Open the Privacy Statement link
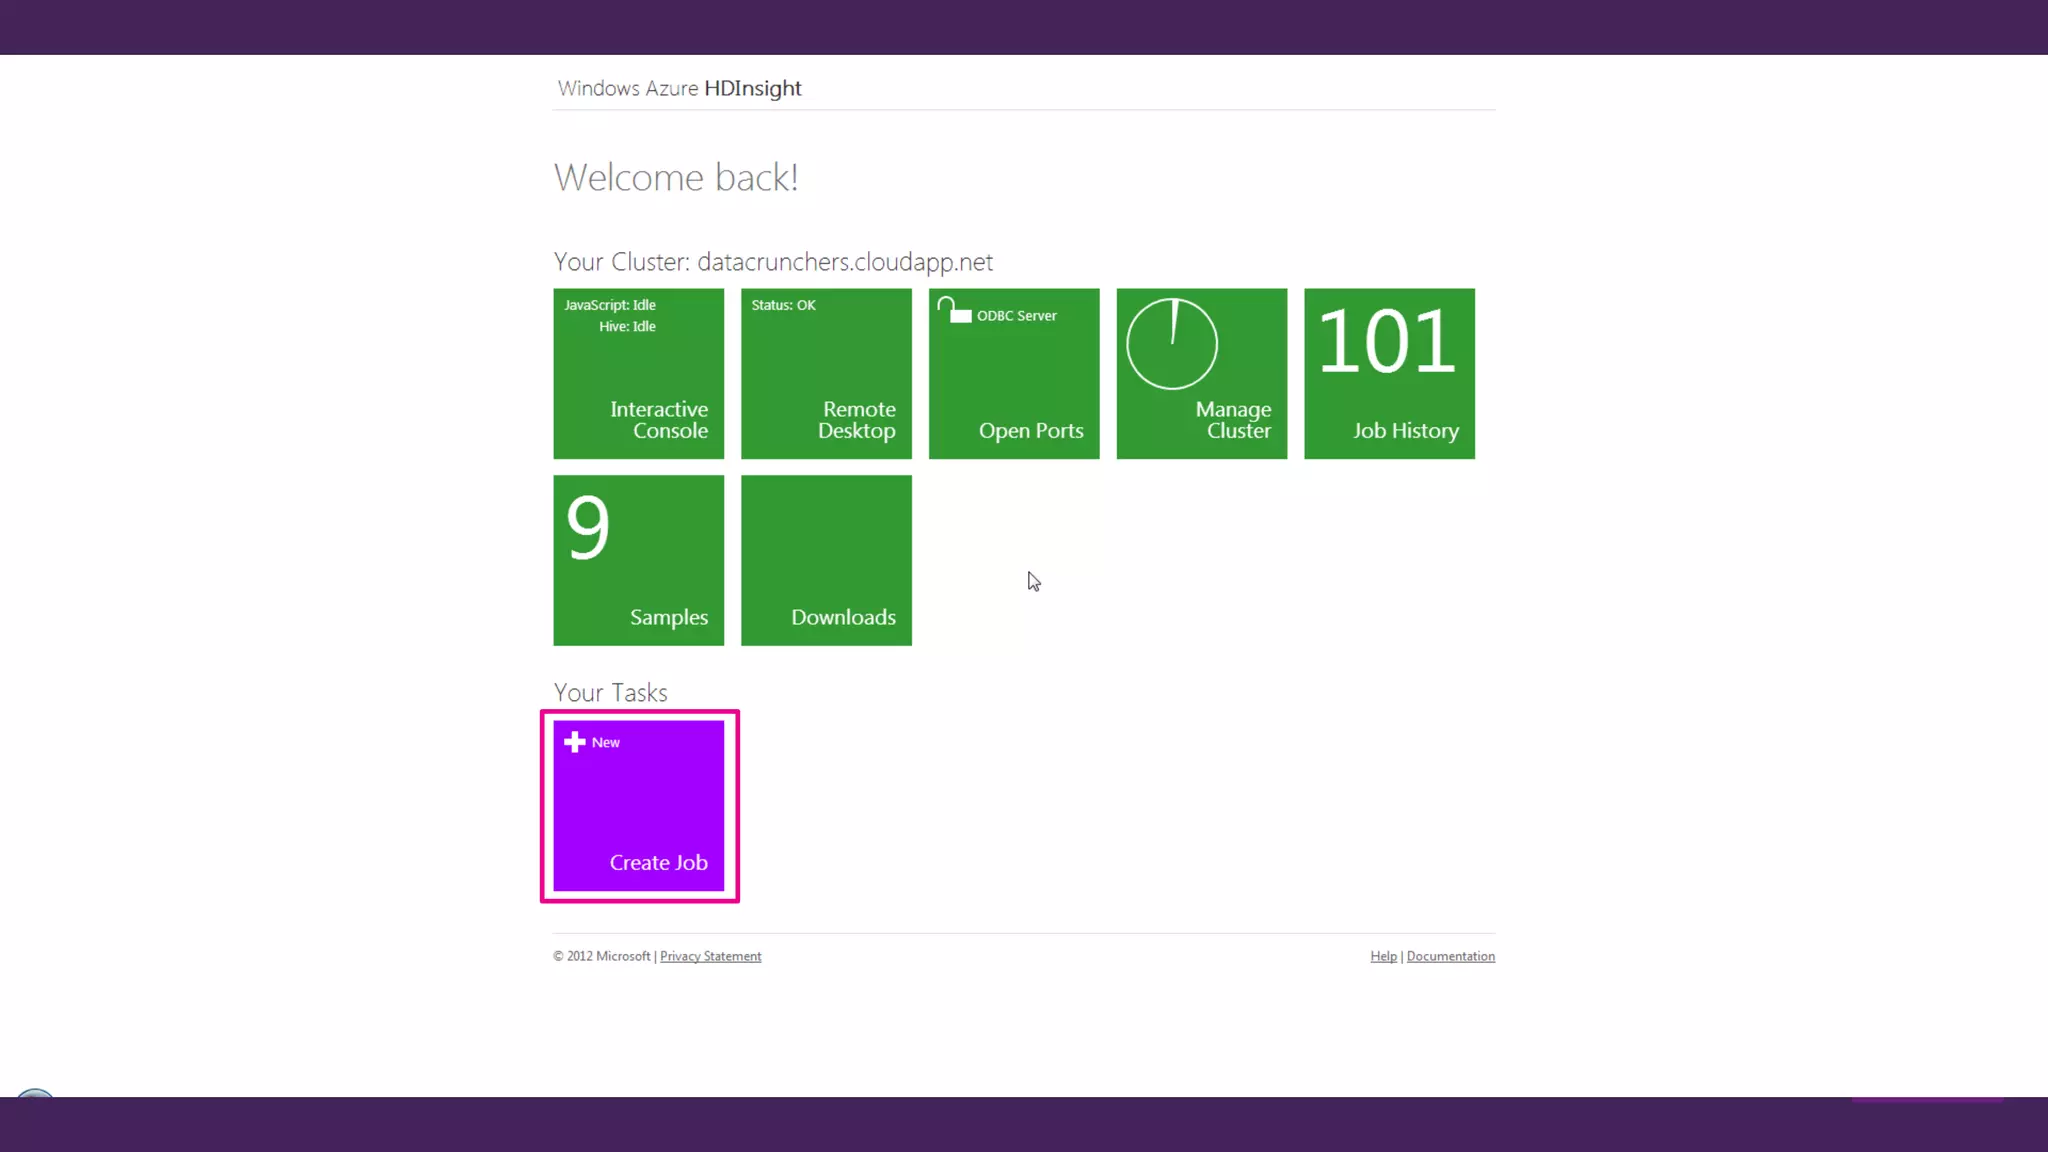This screenshot has height=1152, width=2048. tap(710, 956)
